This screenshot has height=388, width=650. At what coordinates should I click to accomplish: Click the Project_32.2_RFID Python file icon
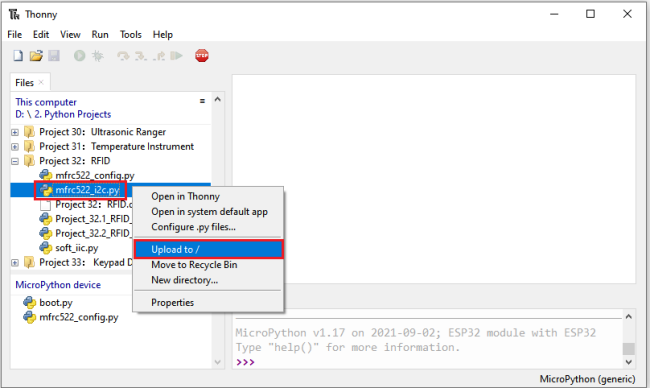[x=46, y=233]
